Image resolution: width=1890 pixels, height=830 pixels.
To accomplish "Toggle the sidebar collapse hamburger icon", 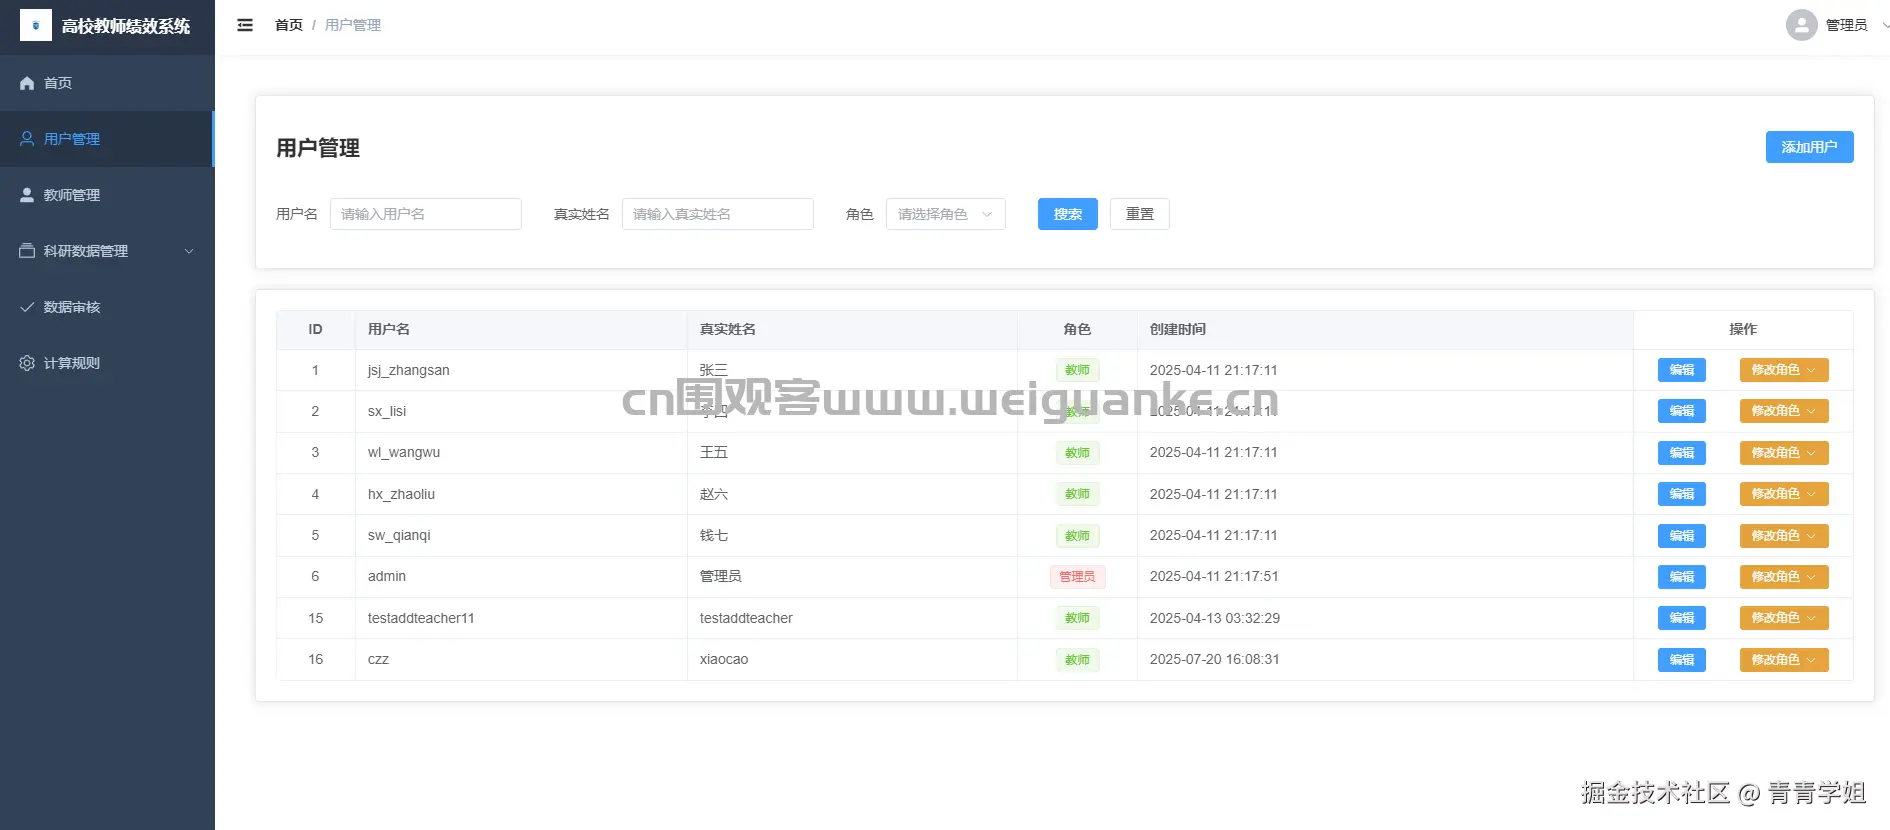I will point(245,25).
